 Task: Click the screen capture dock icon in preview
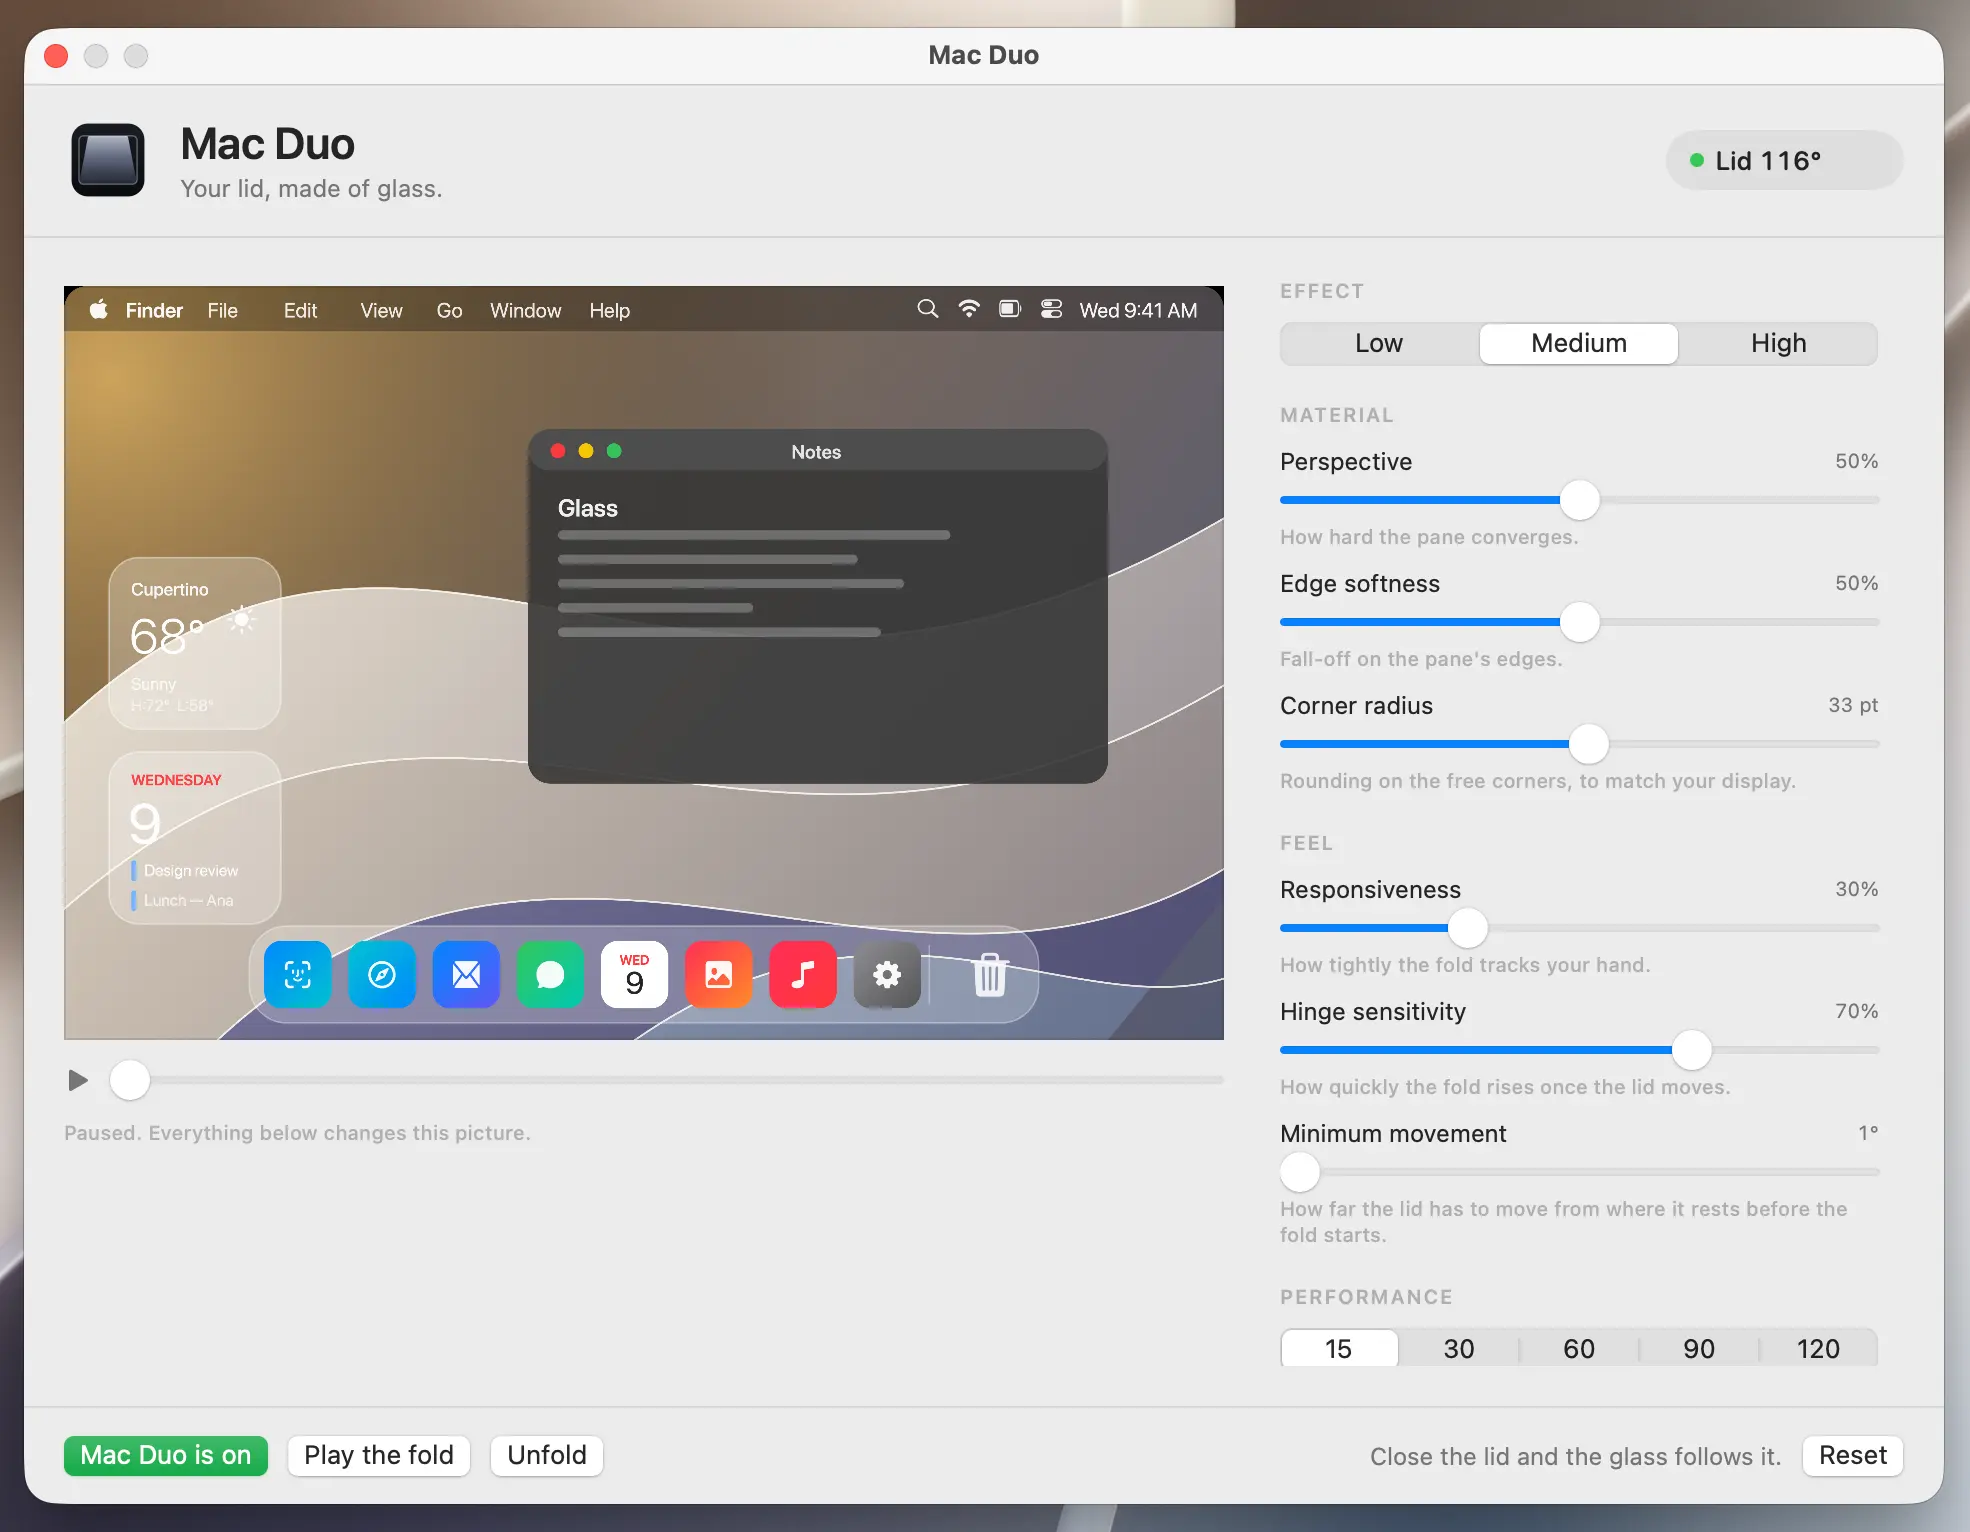coord(298,974)
